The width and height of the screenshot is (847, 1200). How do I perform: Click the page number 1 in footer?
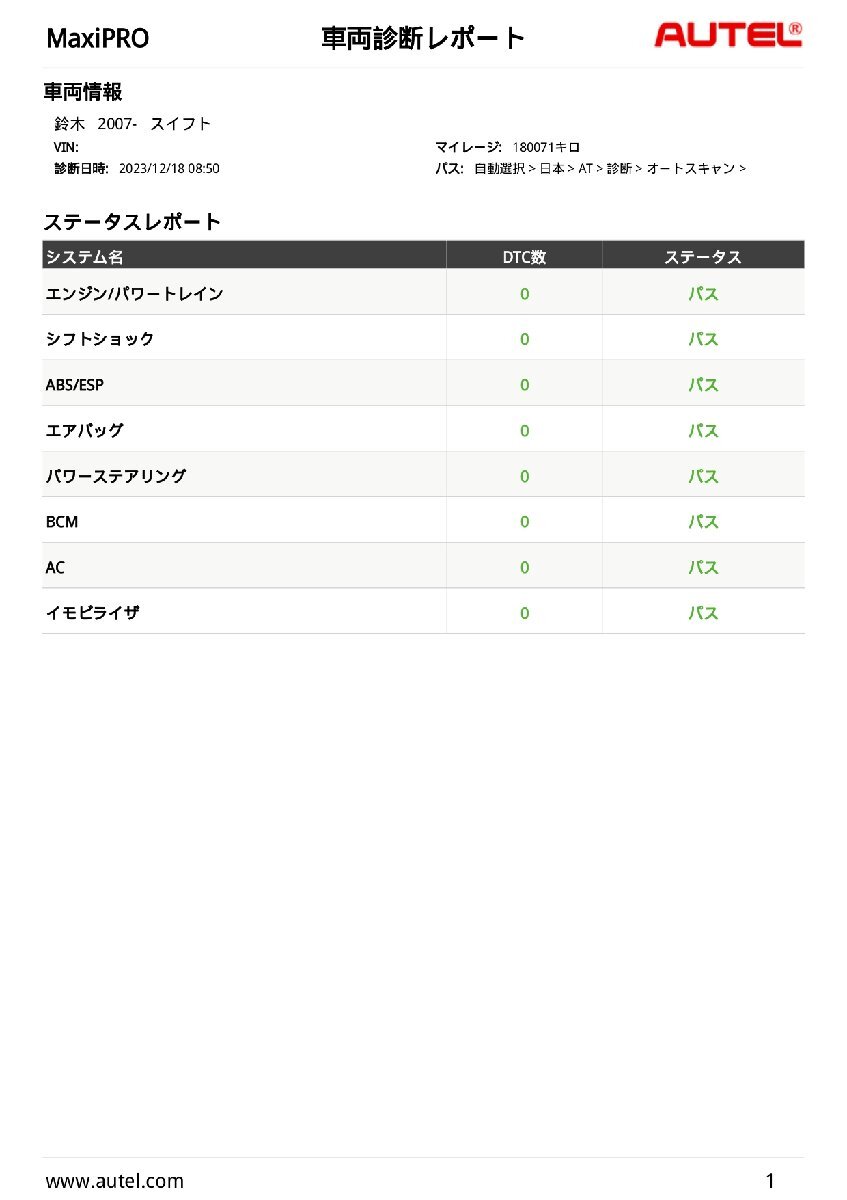(770, 1181)
